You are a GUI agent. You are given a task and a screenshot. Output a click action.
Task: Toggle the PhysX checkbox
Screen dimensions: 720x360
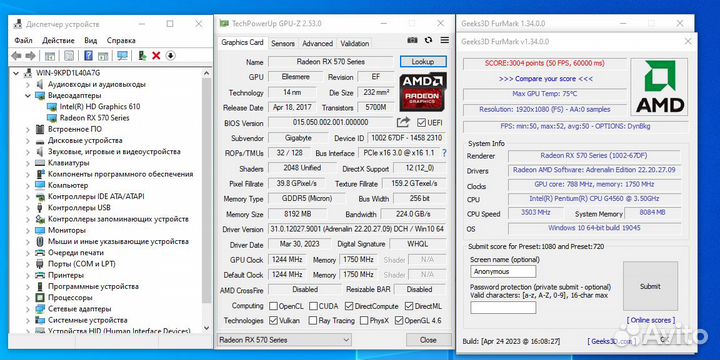pyautogui.click(x=364, y=321)
